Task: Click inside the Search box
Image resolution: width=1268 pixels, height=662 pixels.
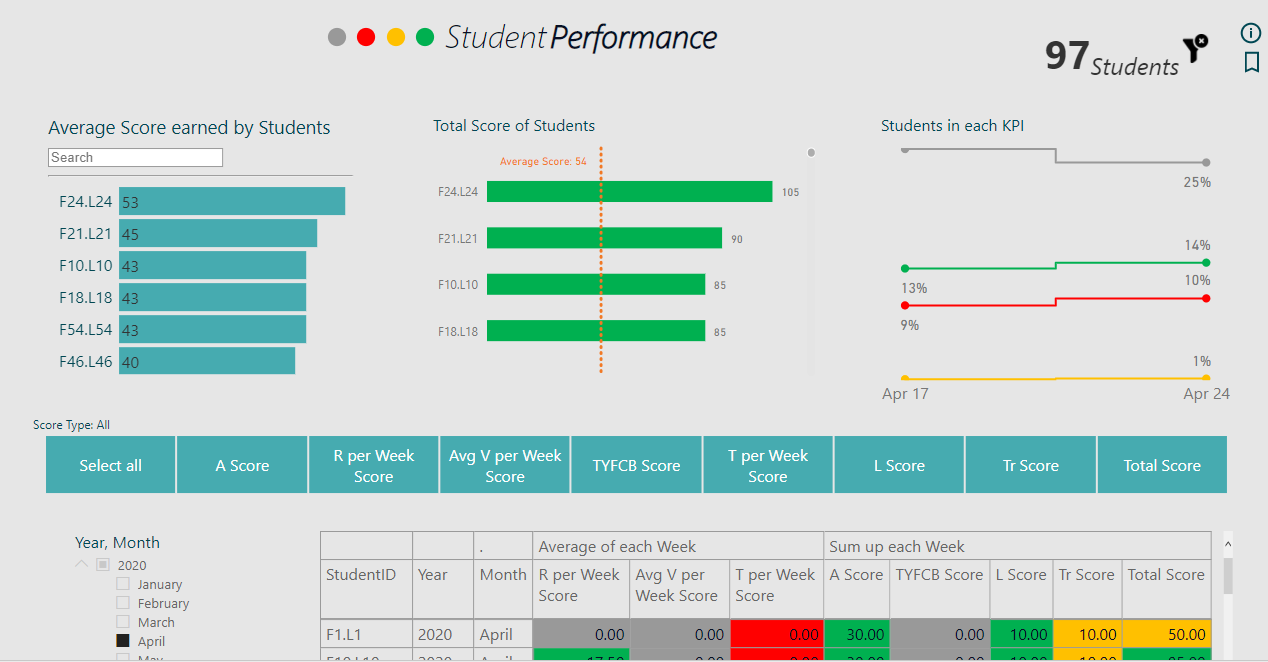Action: click(x=135, y=157)
